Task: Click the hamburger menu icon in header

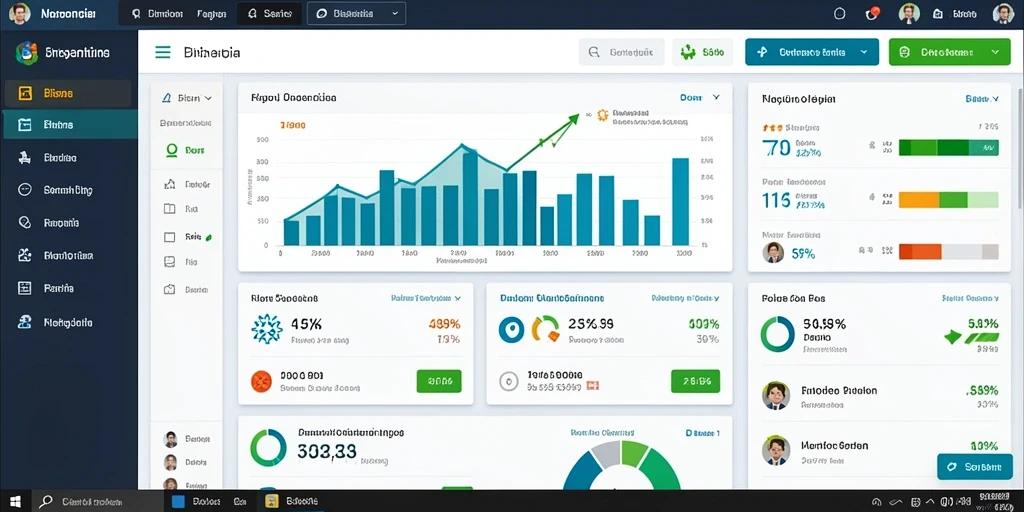Action: (163, 52)
